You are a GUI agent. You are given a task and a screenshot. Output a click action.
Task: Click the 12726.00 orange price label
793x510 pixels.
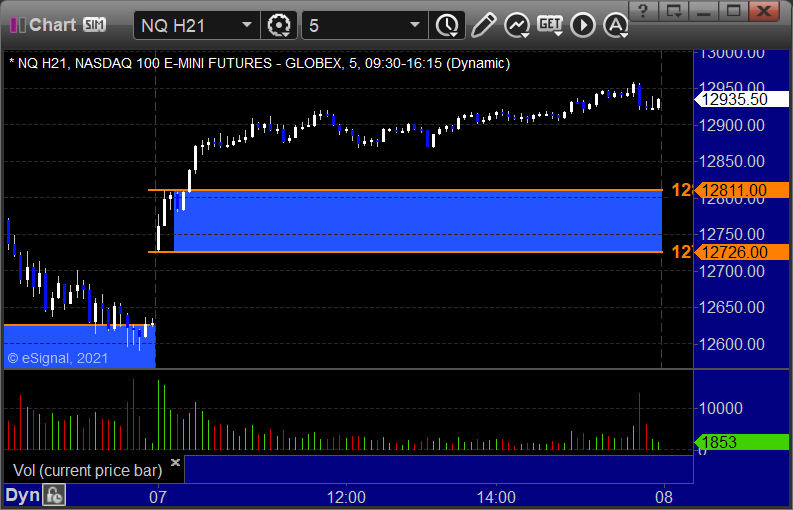tap(742, 252)
